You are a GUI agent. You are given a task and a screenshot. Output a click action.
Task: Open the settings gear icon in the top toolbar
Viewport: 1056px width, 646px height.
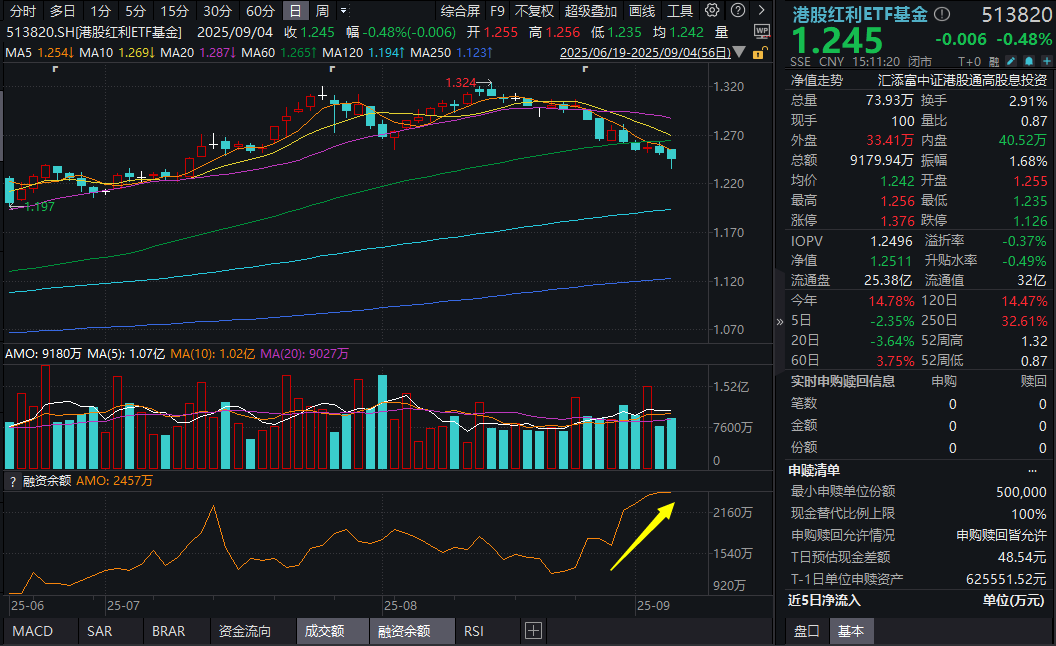(712, 10)
